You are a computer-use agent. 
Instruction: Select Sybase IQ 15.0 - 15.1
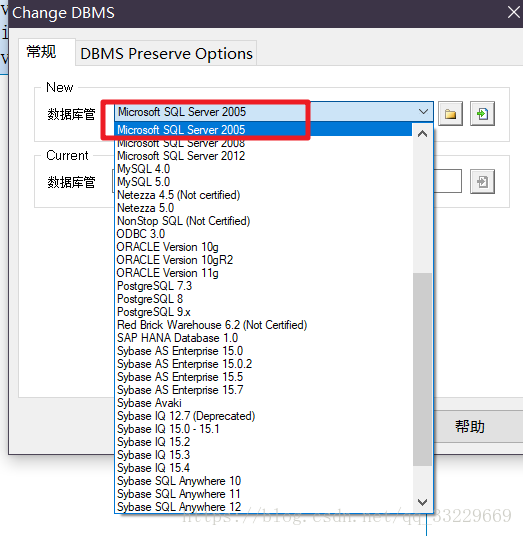click(263, 429)
